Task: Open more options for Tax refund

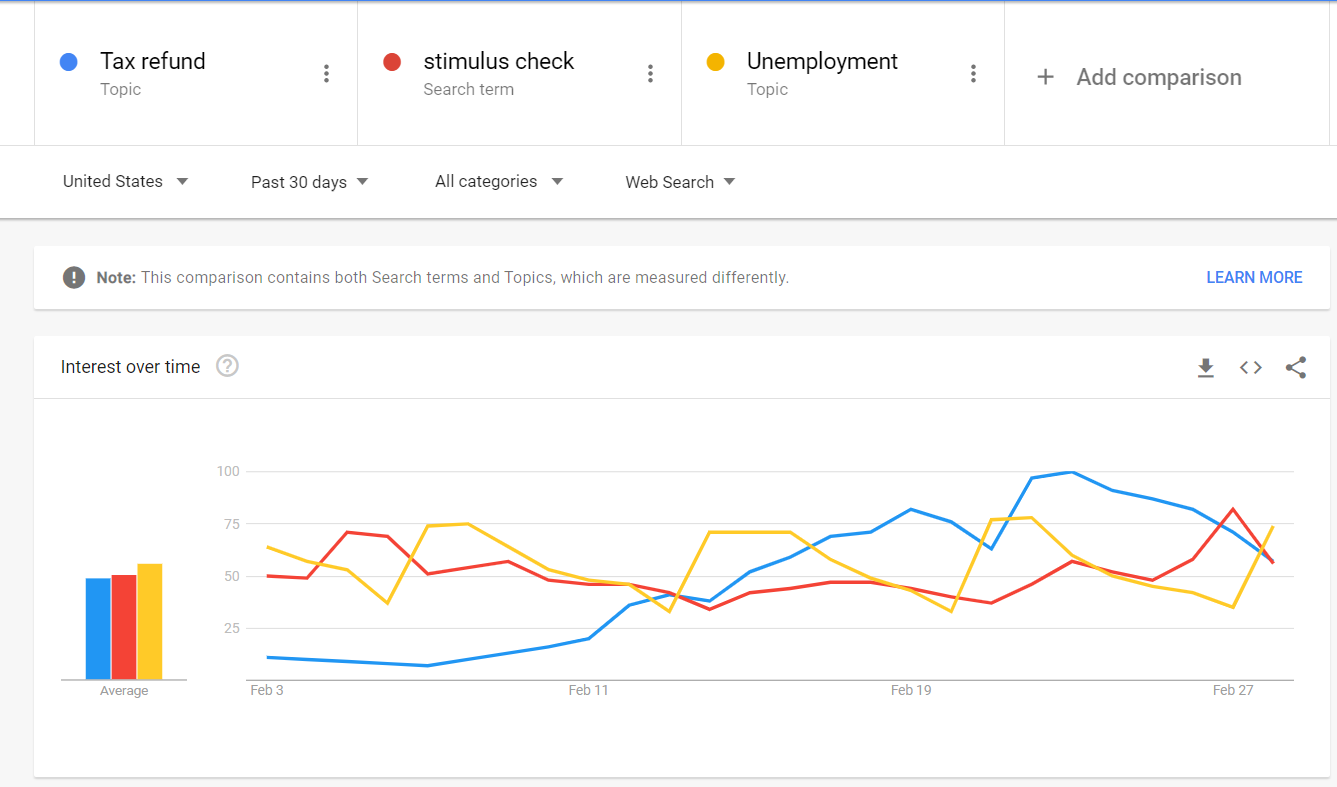Action: pos(326,74)
